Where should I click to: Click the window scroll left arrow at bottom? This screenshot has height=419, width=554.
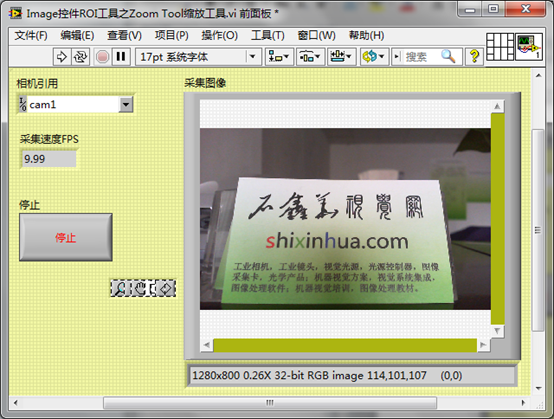click(15, 403)
